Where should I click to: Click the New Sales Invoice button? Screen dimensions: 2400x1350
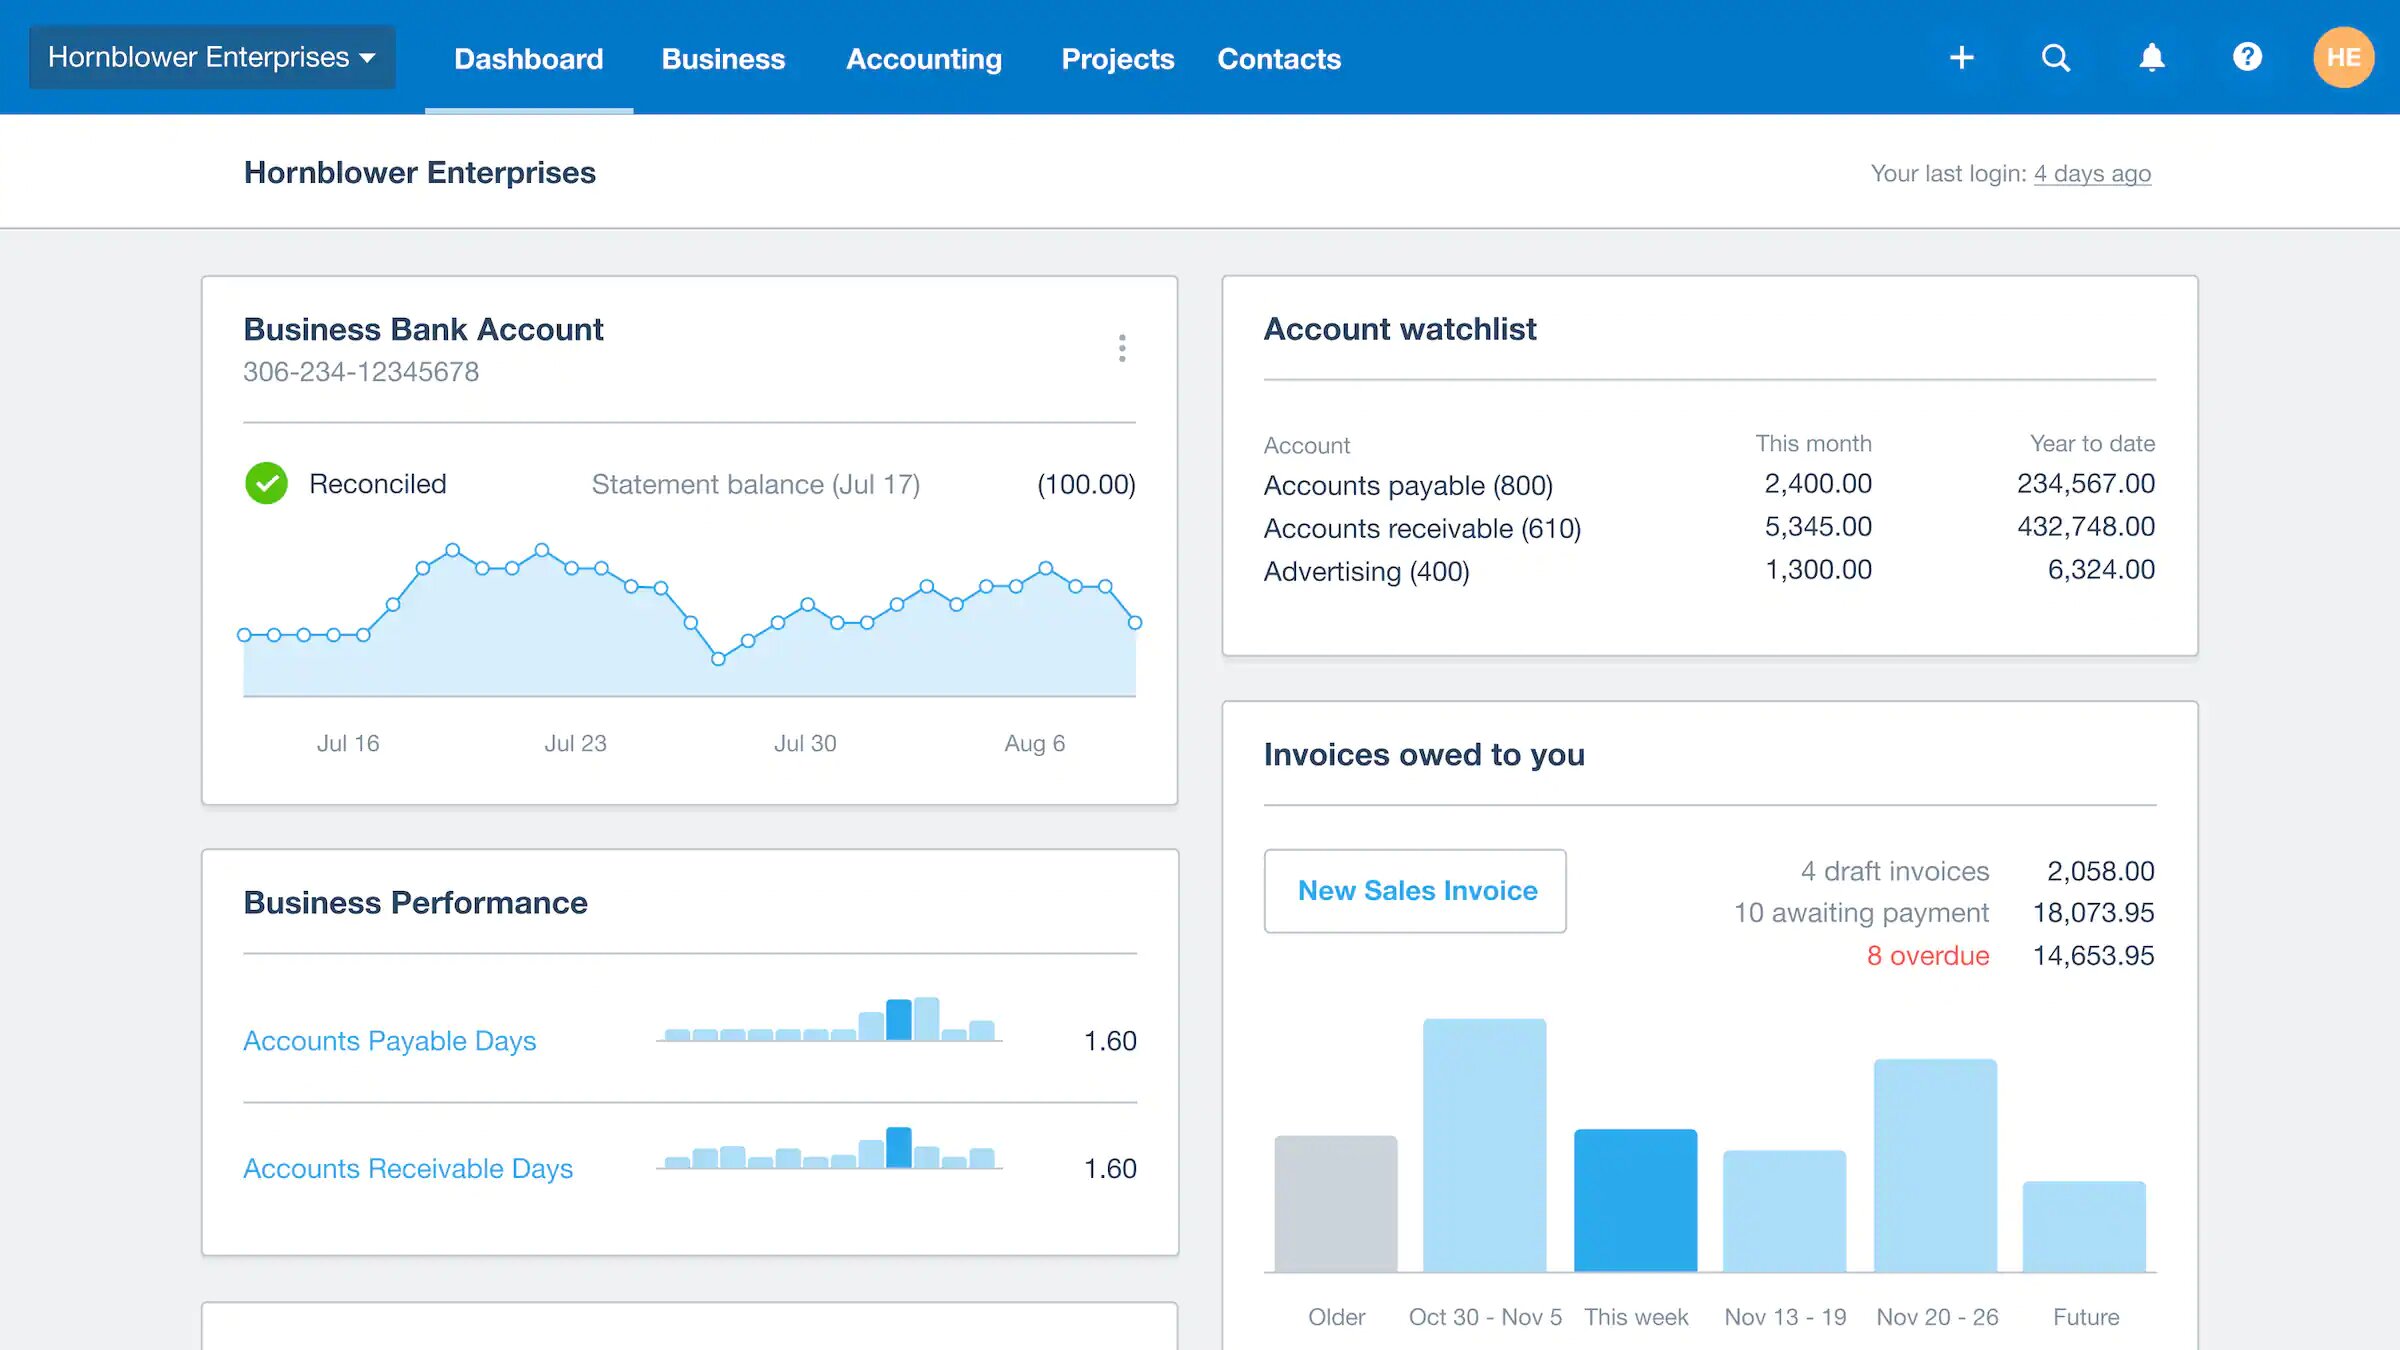click(x=1414, y=890)
